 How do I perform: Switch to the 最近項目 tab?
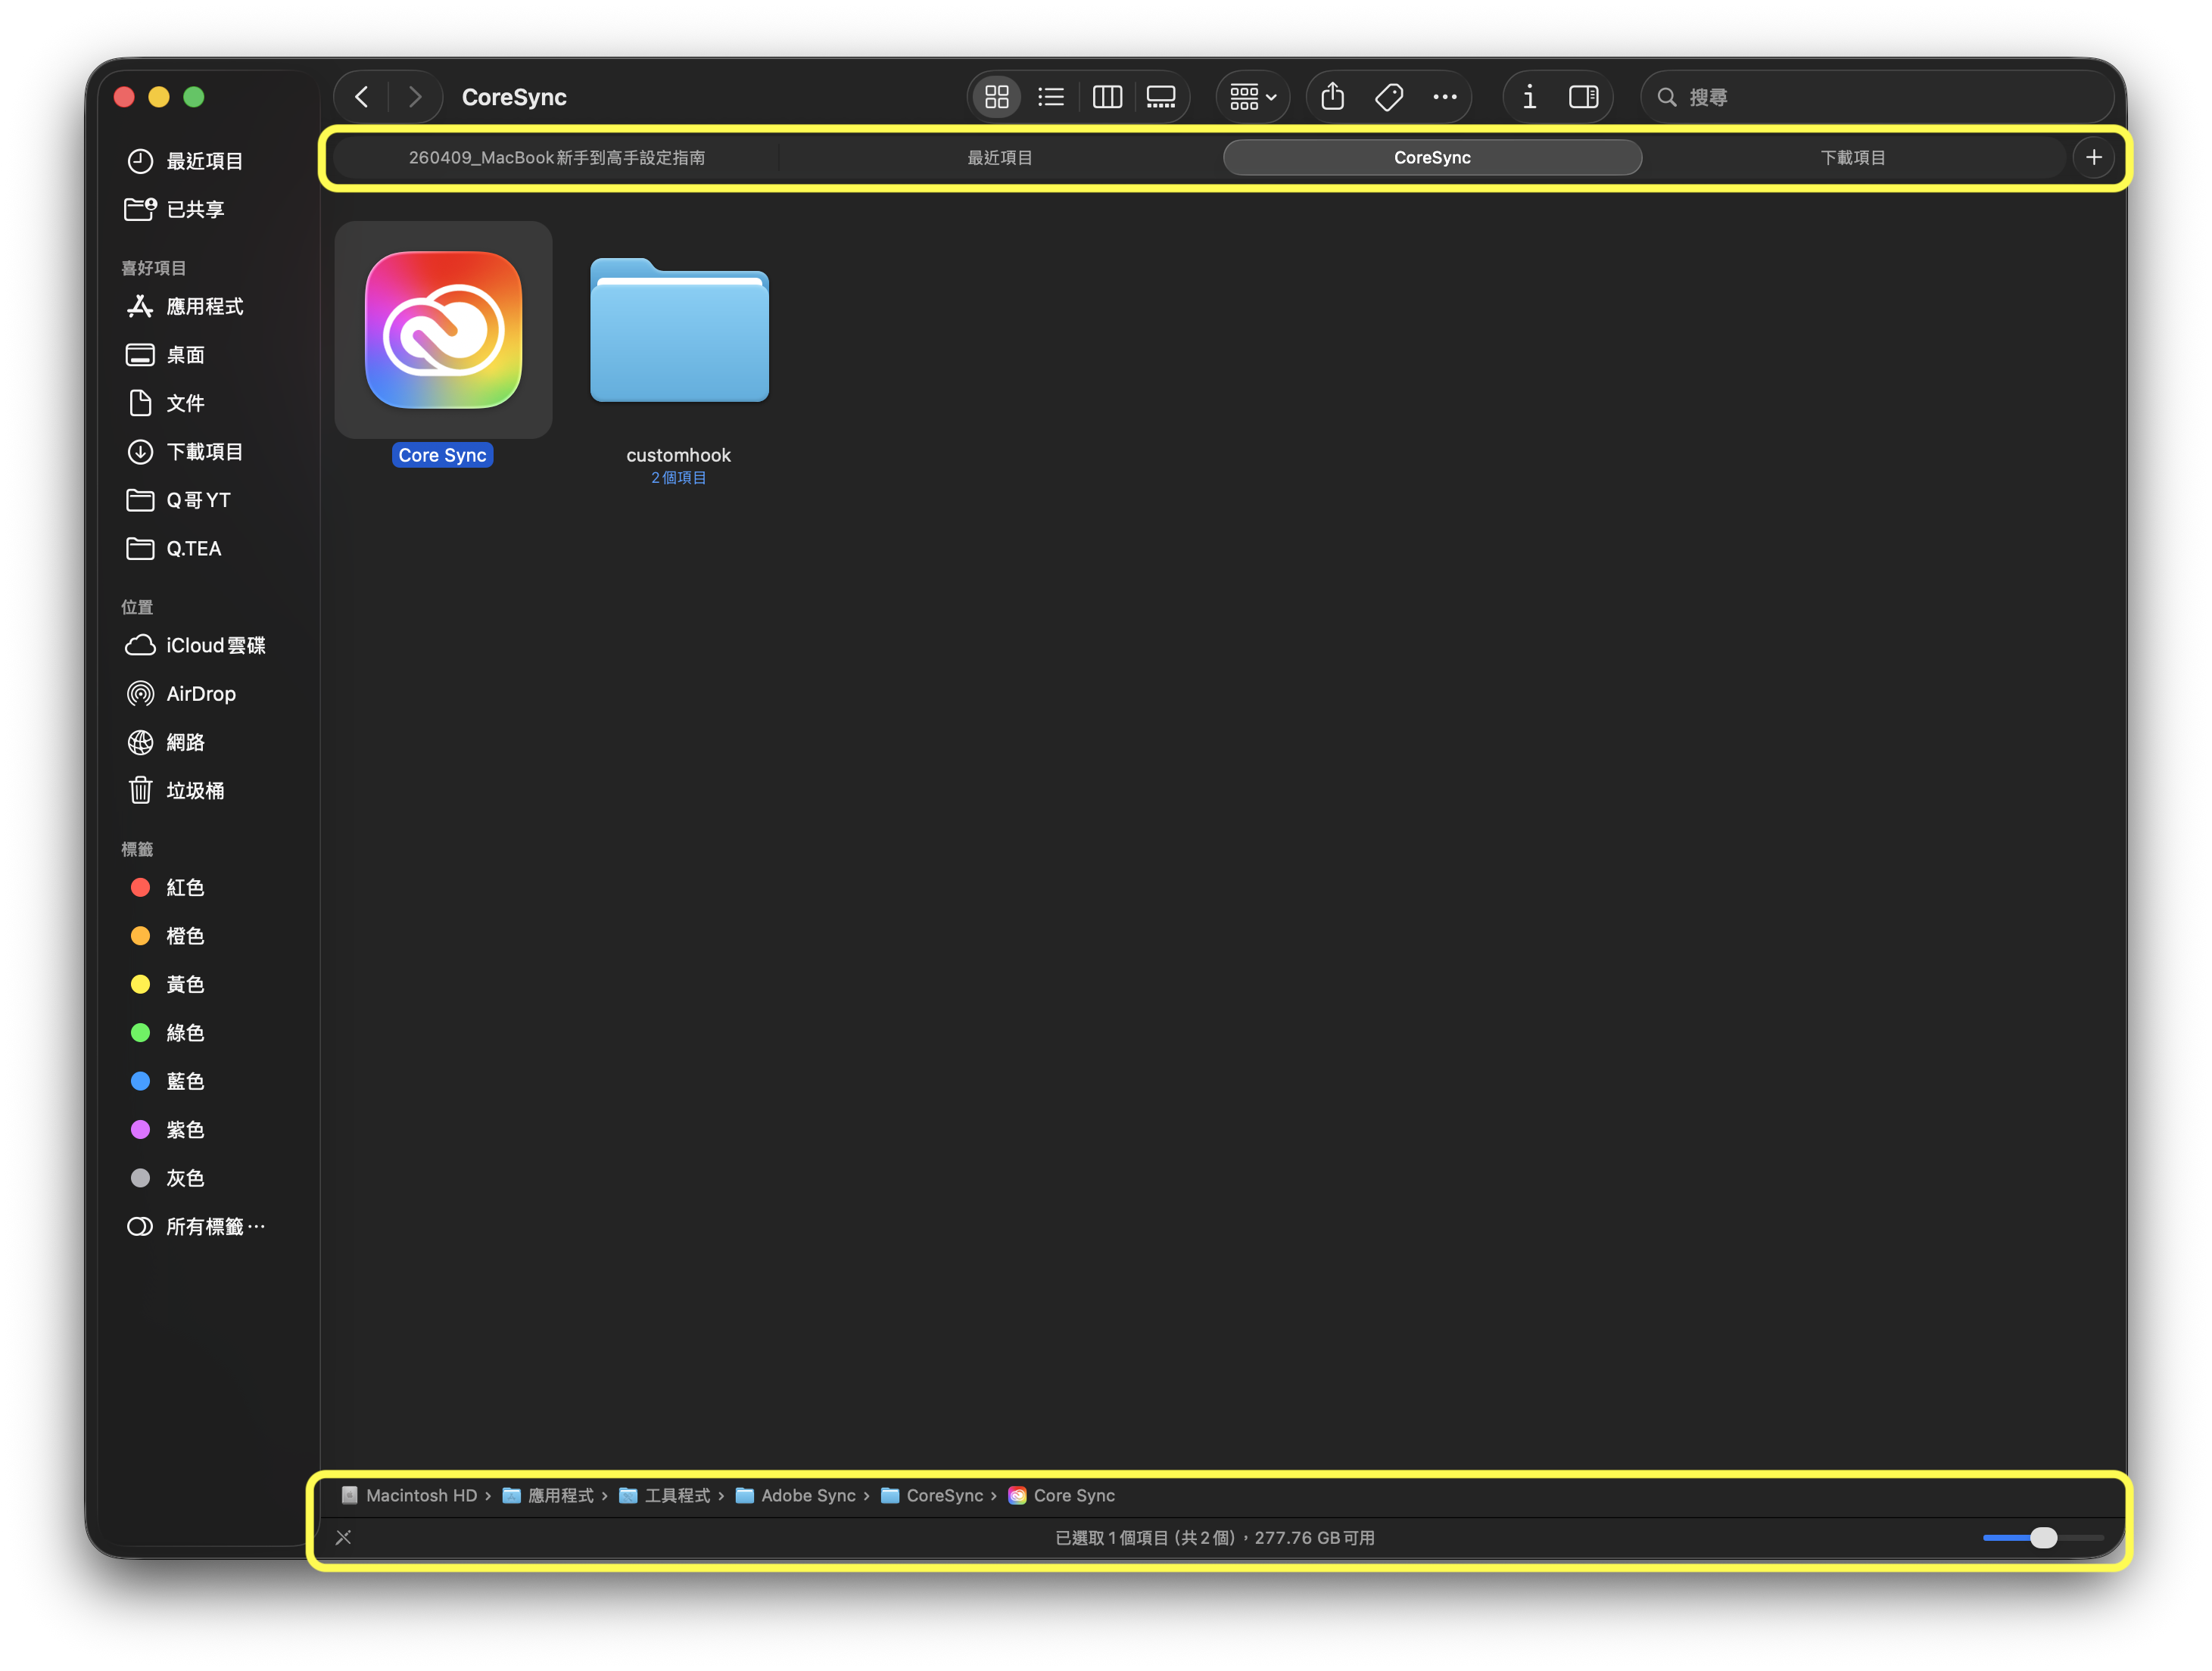point(1000,158)
